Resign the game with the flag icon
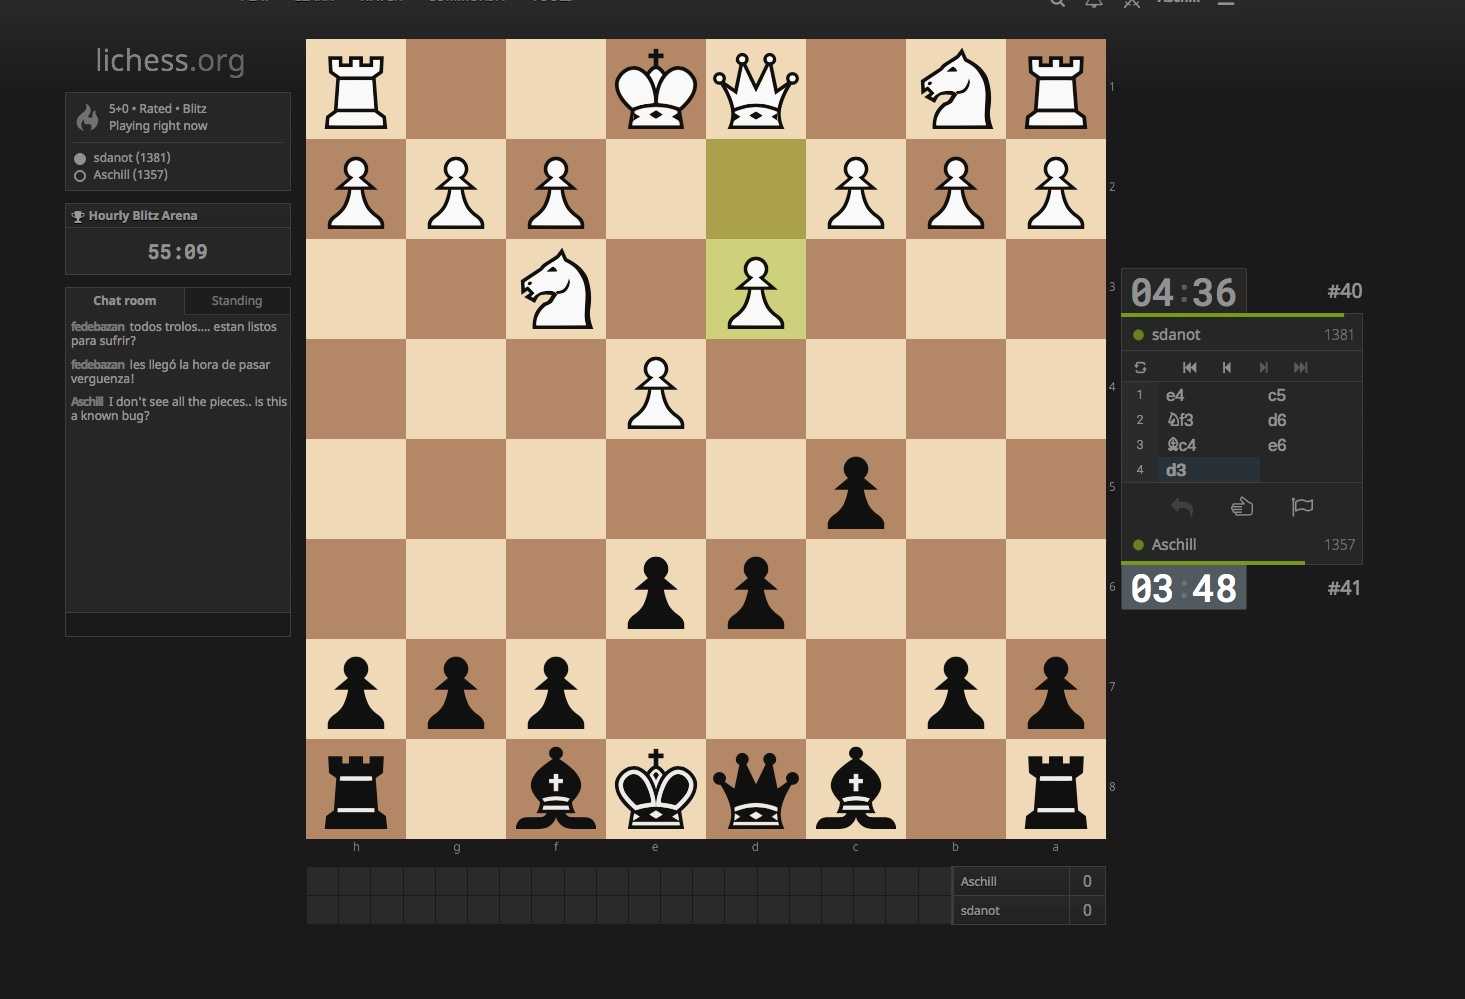Screen dimensions: 1465x999 1302,507
